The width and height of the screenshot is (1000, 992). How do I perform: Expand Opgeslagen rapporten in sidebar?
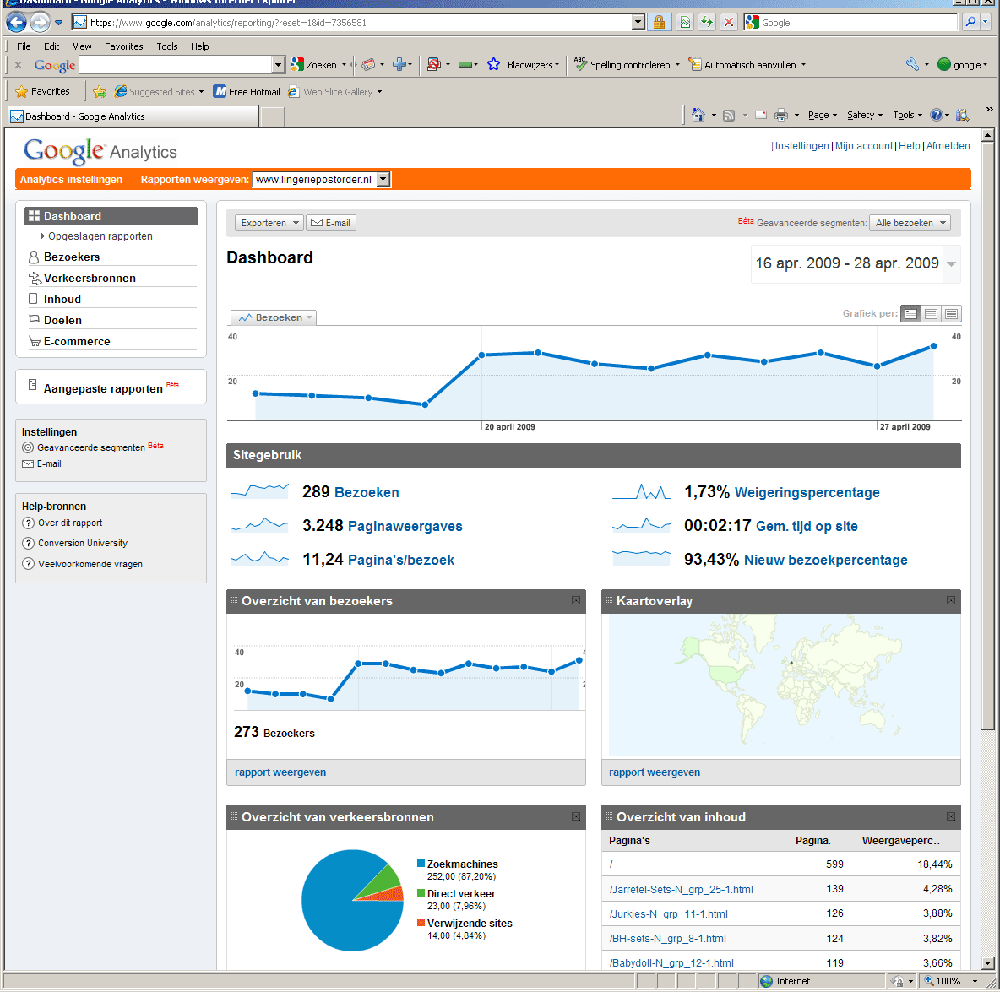coord(42,236)
